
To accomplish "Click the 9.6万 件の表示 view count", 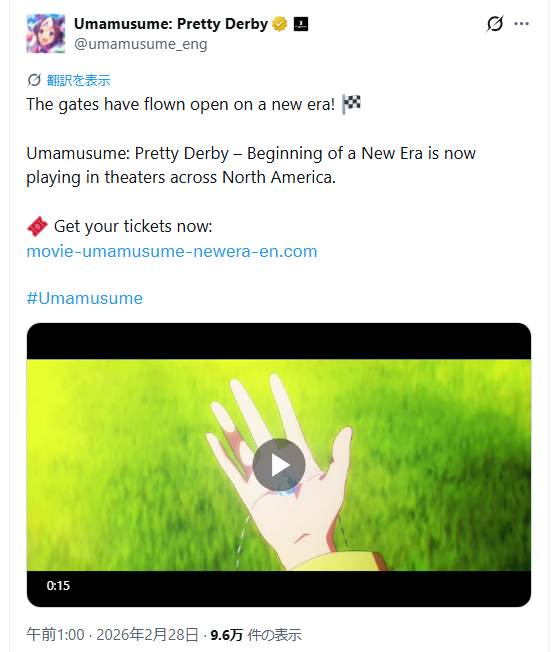I will coord(256,635).
